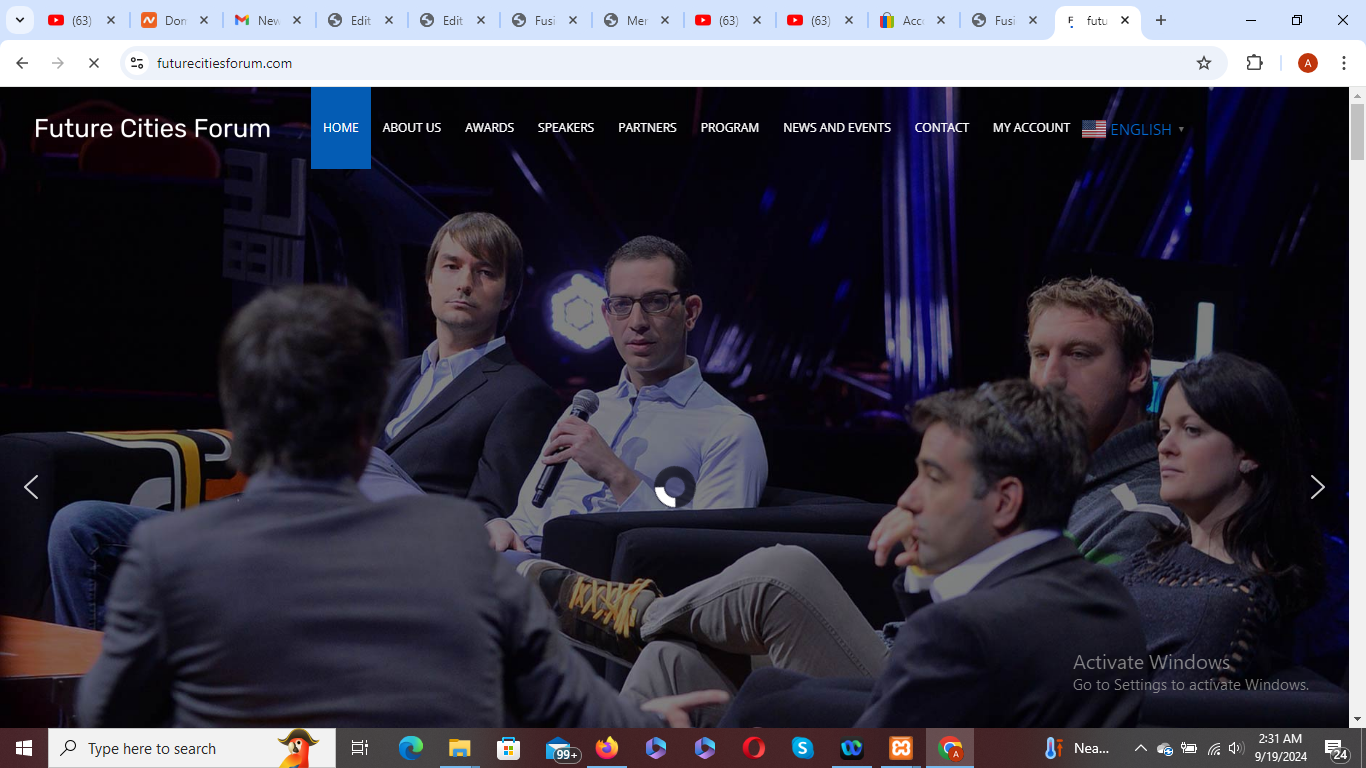Go to next slide arrow
This screenshot has width=1366, height=768.
click(1317, 487)
